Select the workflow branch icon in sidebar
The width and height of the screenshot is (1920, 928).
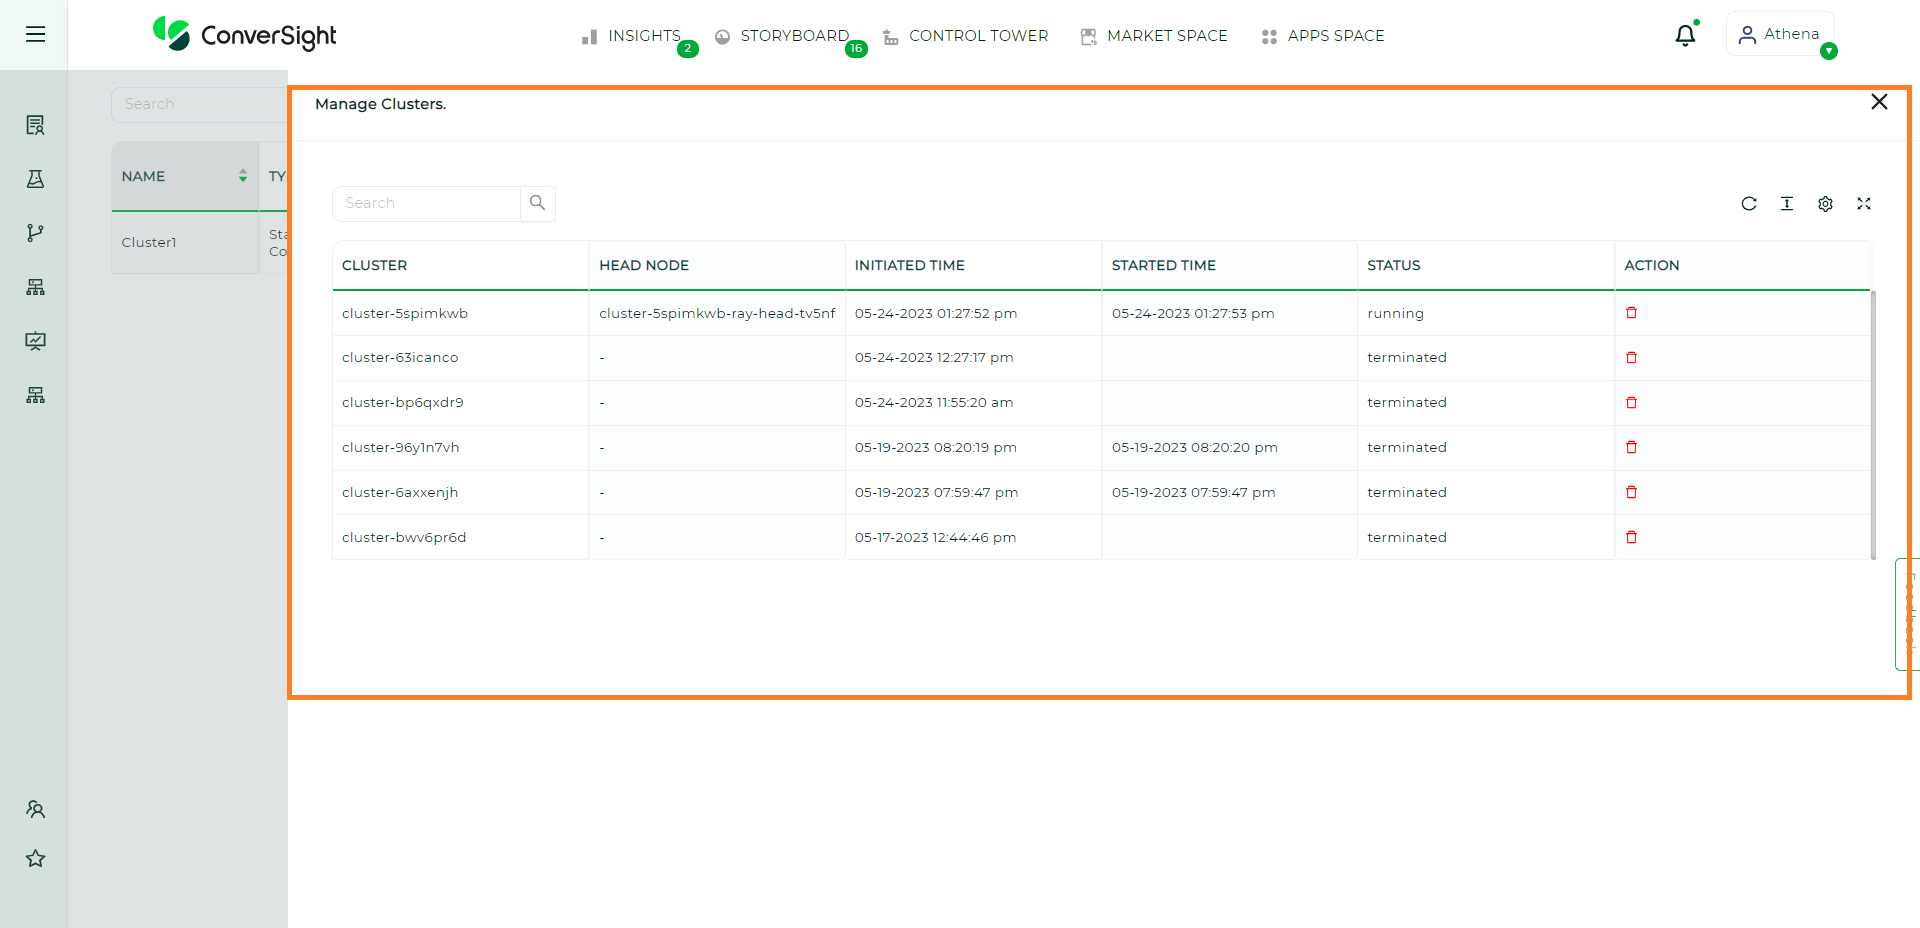pos(35,232)
